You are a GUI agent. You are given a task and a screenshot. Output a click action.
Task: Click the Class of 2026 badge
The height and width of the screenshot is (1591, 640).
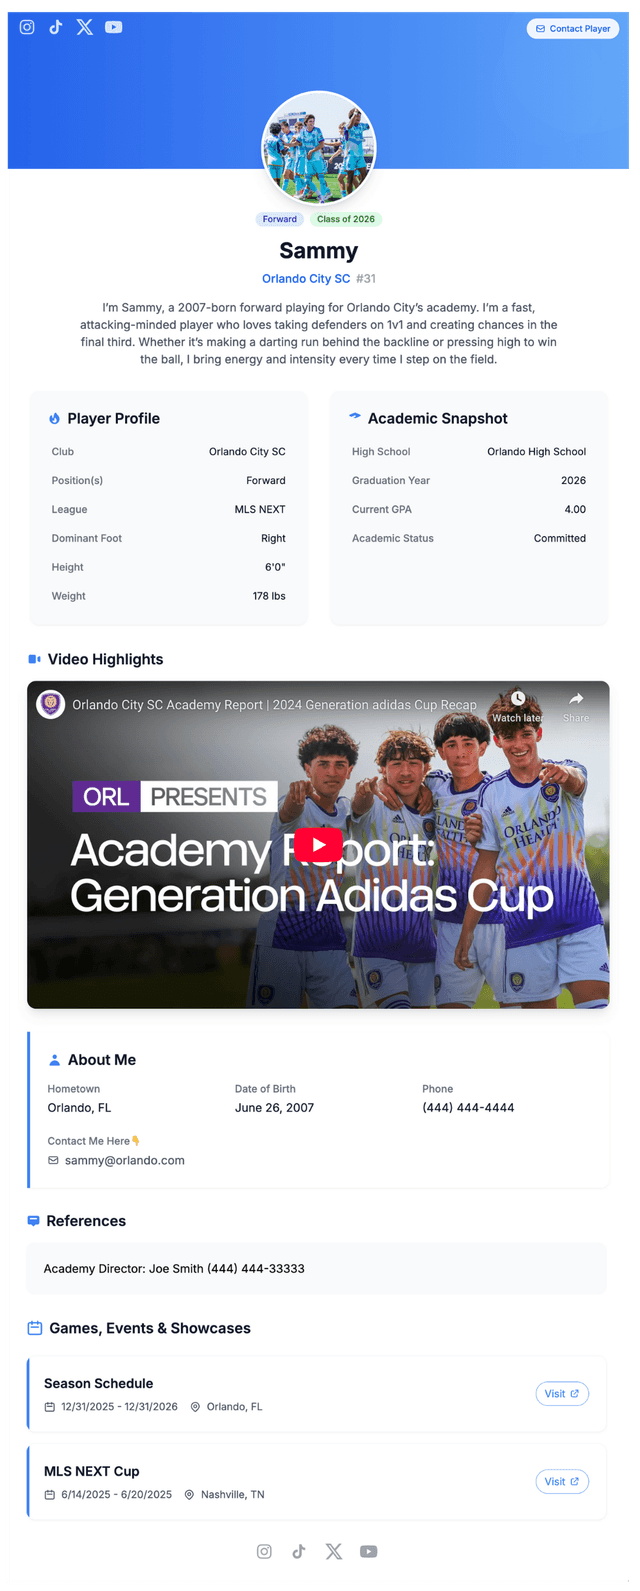(x=346, y=219)
